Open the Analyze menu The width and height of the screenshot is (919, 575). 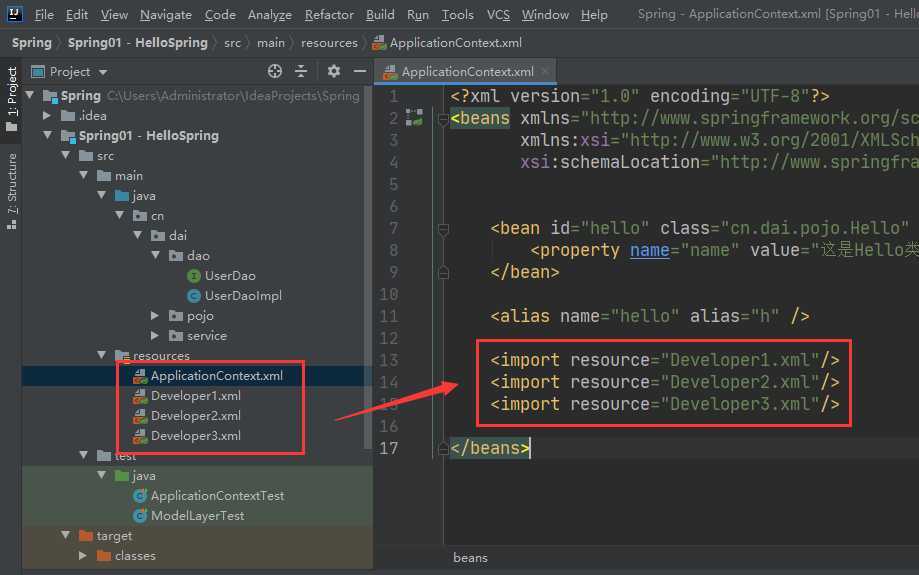tap(270, 15)
